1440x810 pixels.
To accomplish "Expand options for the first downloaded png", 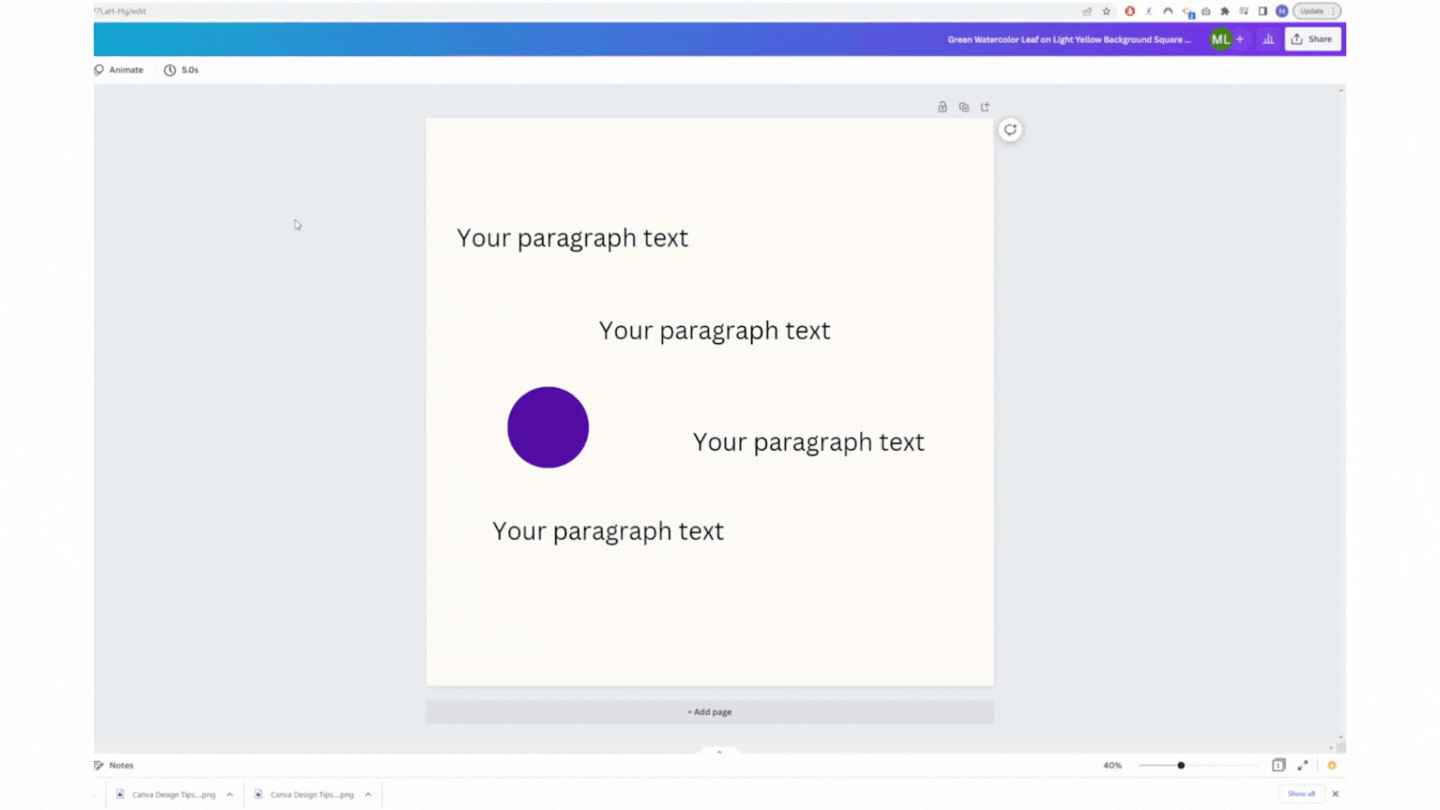I will point(230,795).
